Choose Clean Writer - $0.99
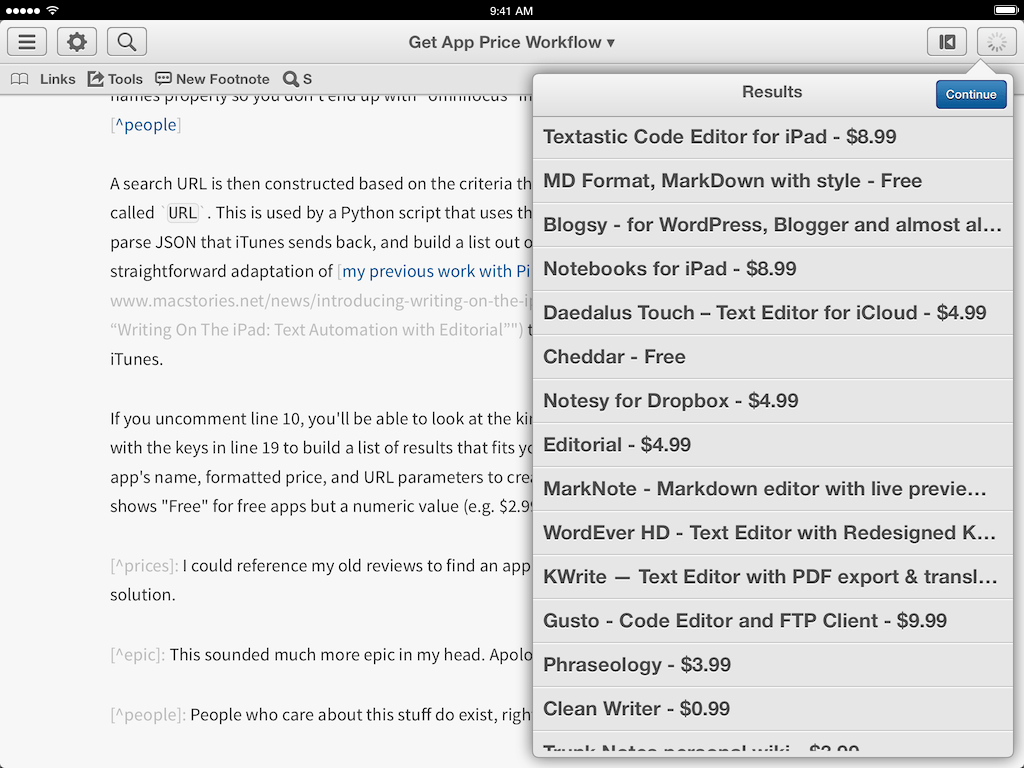This screenshot has width=1024, height=768. (773, 709)
